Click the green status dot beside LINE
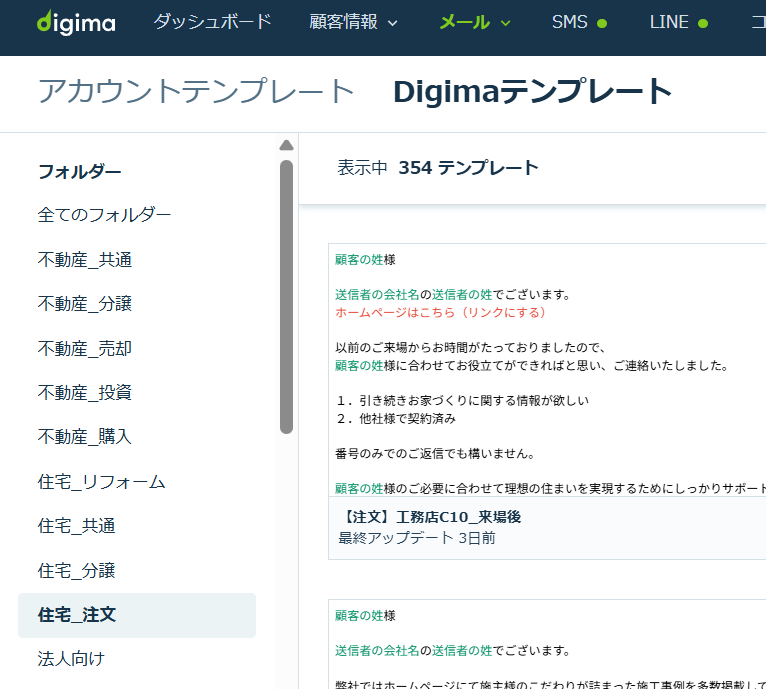This screenshot has height=689, width=766. click(x=703, y=23)
